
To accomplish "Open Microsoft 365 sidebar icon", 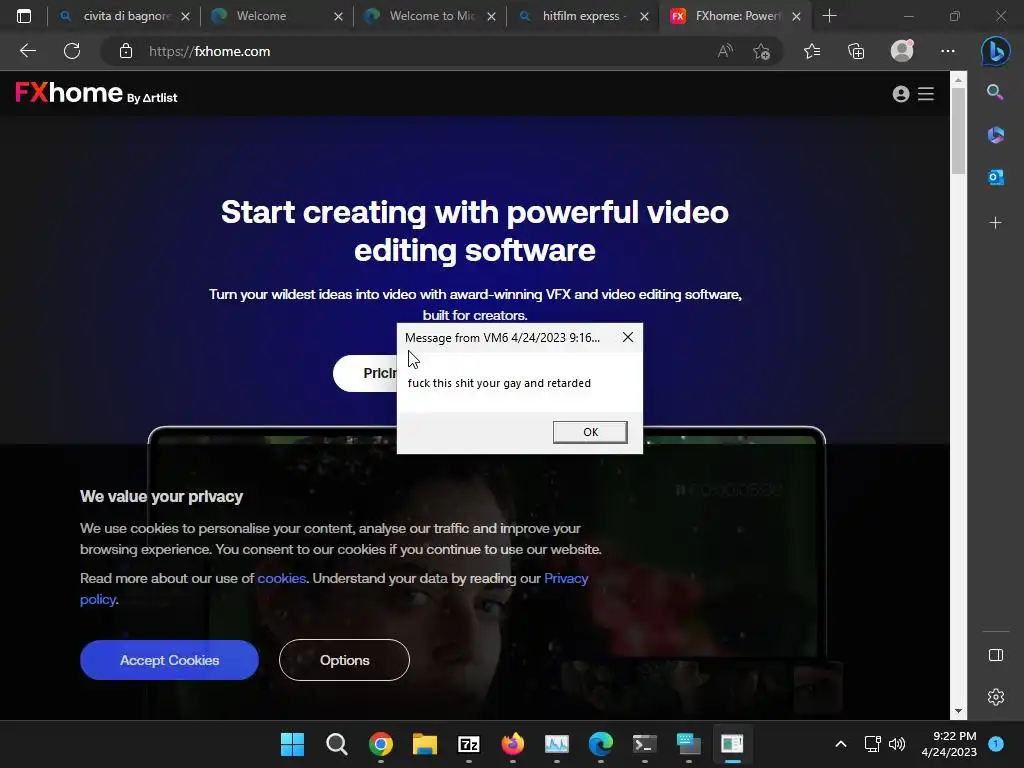I will [995, 135].
